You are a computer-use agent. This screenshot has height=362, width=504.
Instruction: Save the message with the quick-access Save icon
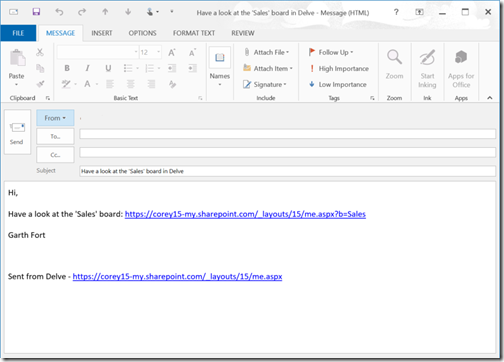coord(36,12)
